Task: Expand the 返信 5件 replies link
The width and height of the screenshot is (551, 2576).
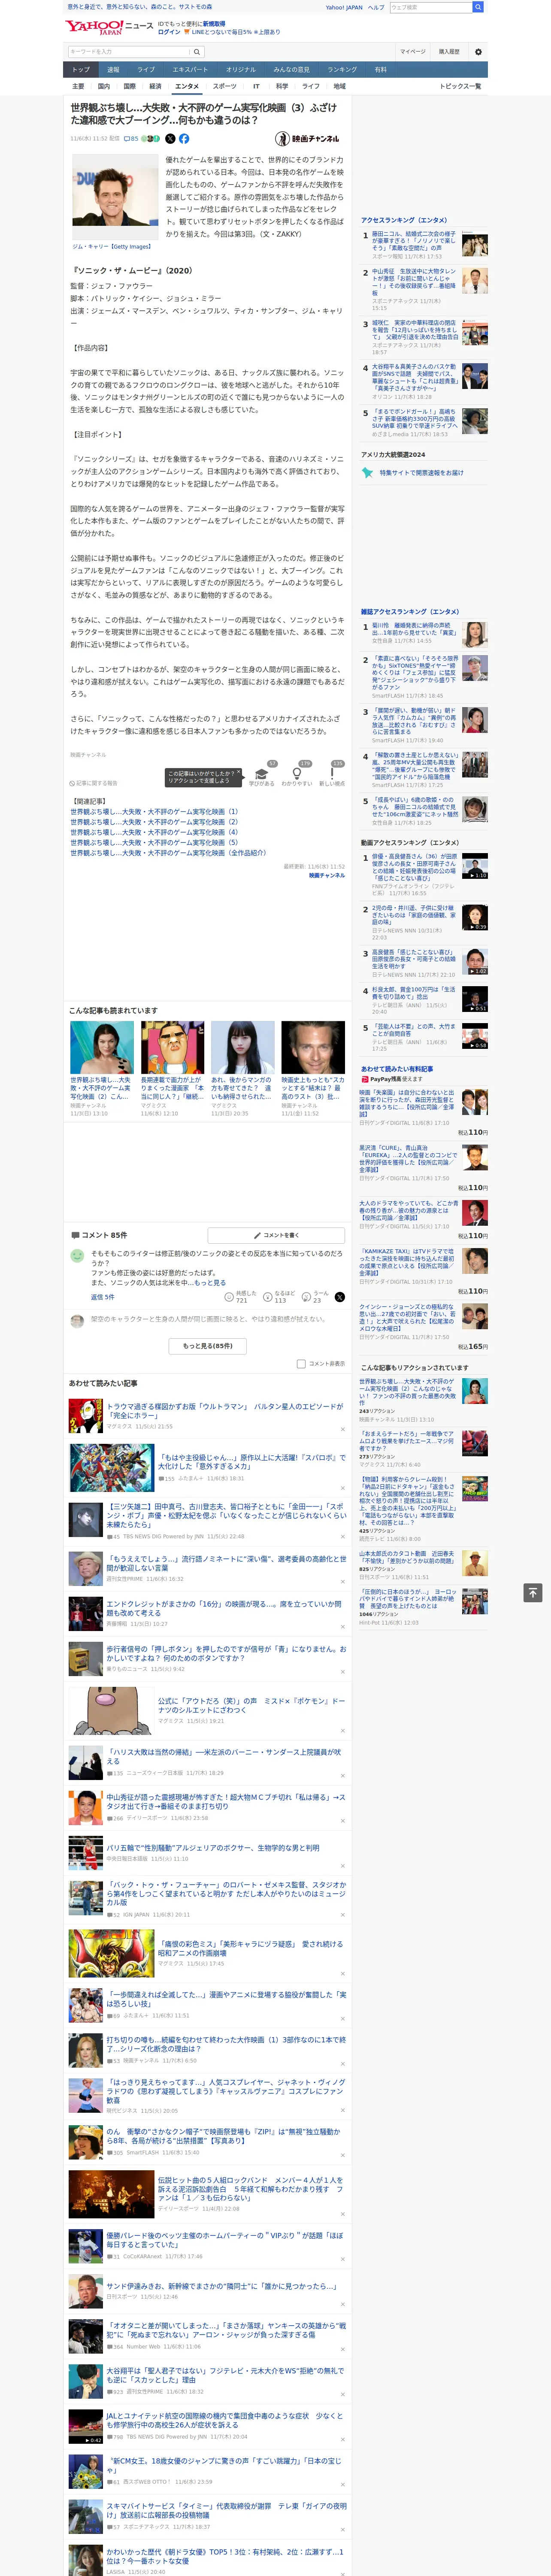Action: [103, 1297]
